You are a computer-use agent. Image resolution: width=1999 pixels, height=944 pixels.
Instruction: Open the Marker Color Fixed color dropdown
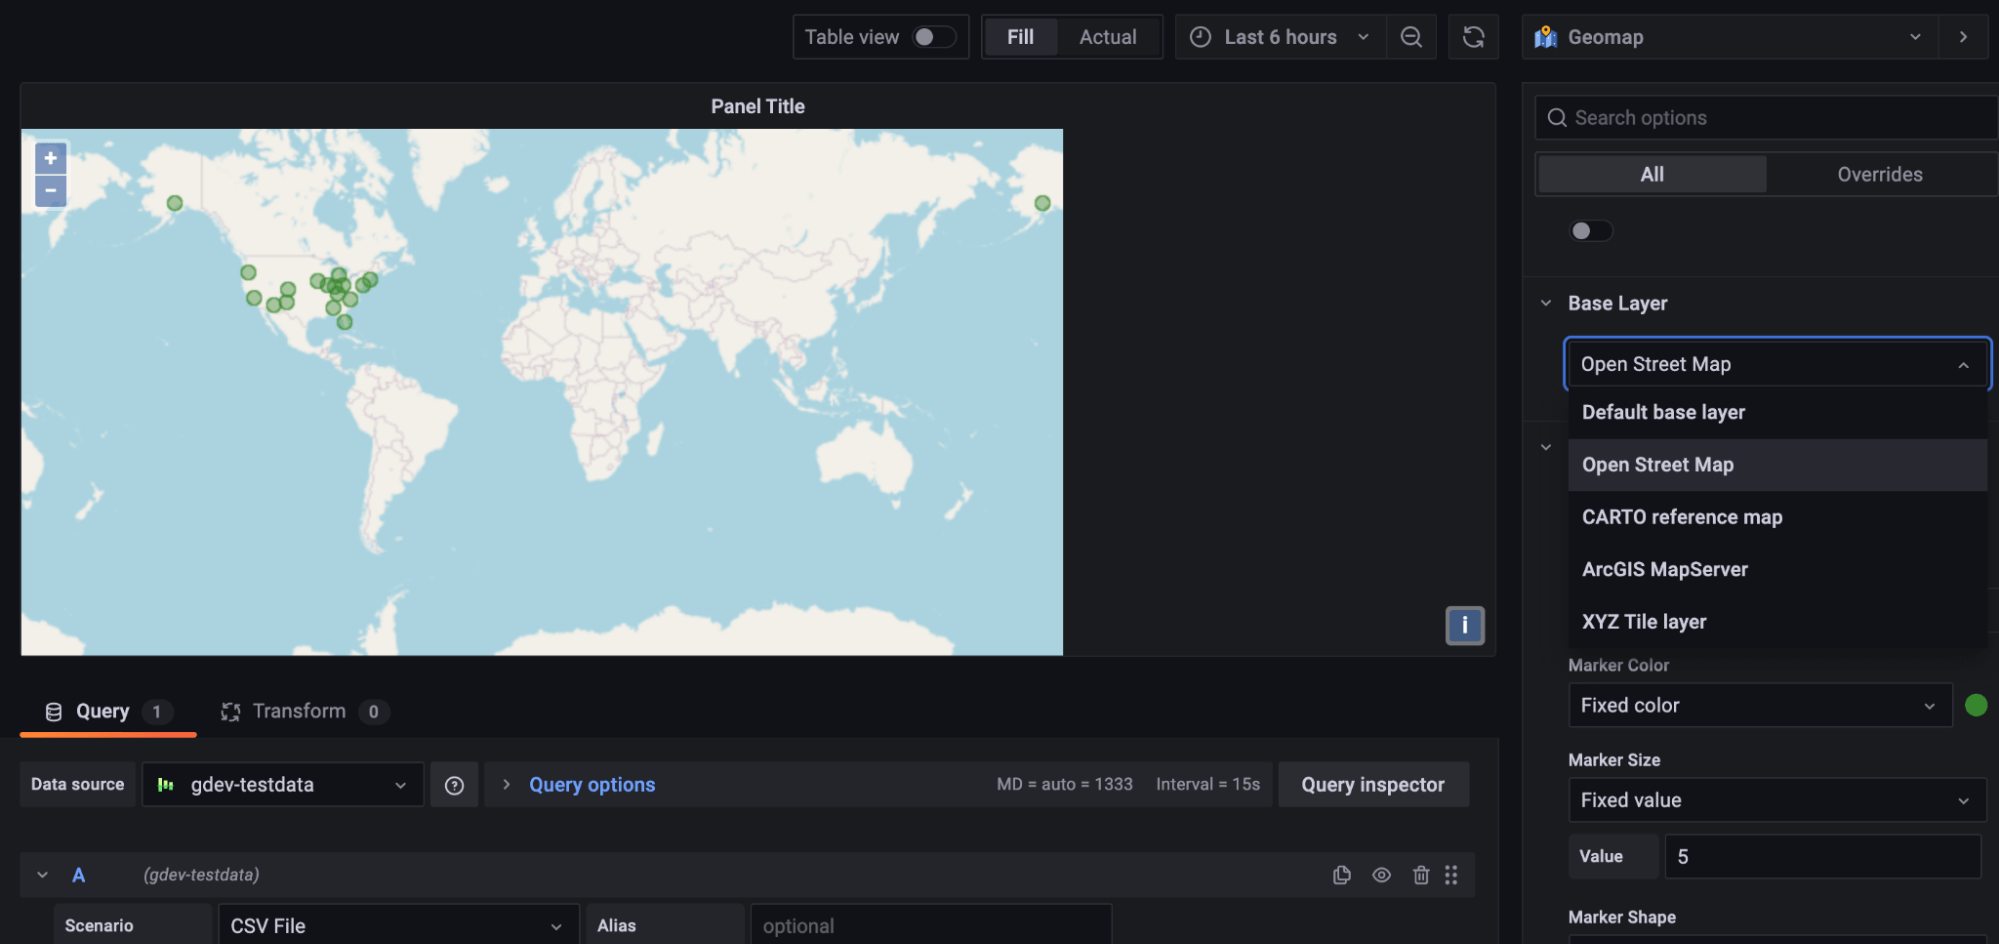pyautogui.click(x=1758, y=705)
